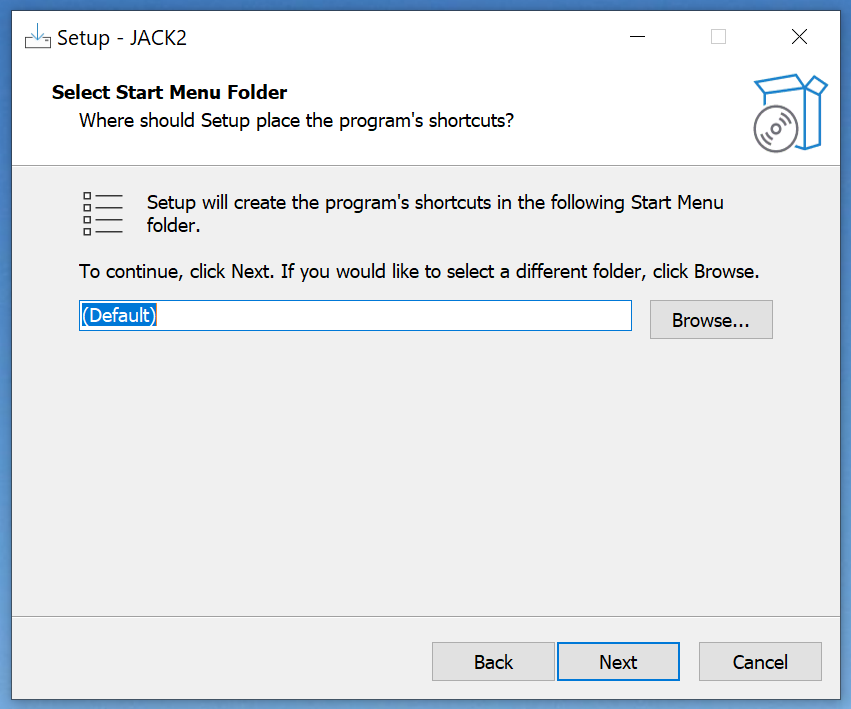The width and height of the screenshot is (851, 709).
Task: Click the grayed-out maximize window button
Action: point(718,38)
